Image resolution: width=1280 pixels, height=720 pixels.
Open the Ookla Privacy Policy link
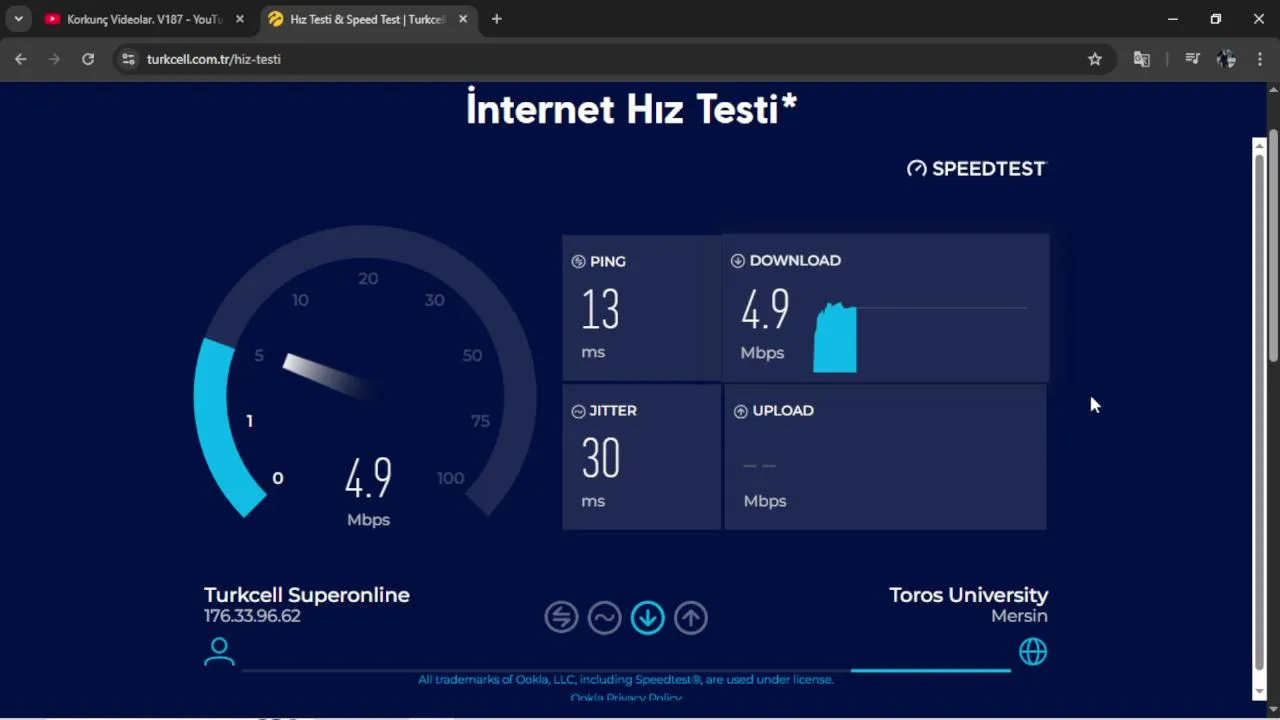(626, 697)
